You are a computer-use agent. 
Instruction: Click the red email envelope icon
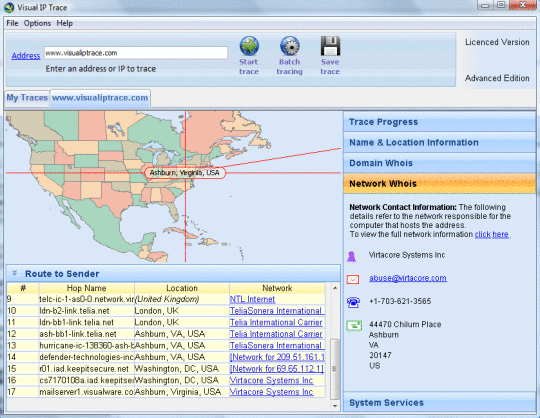point(353,279)
